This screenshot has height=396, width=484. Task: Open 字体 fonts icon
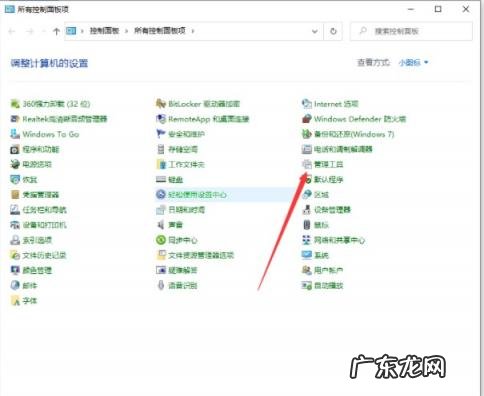(15, 301)
